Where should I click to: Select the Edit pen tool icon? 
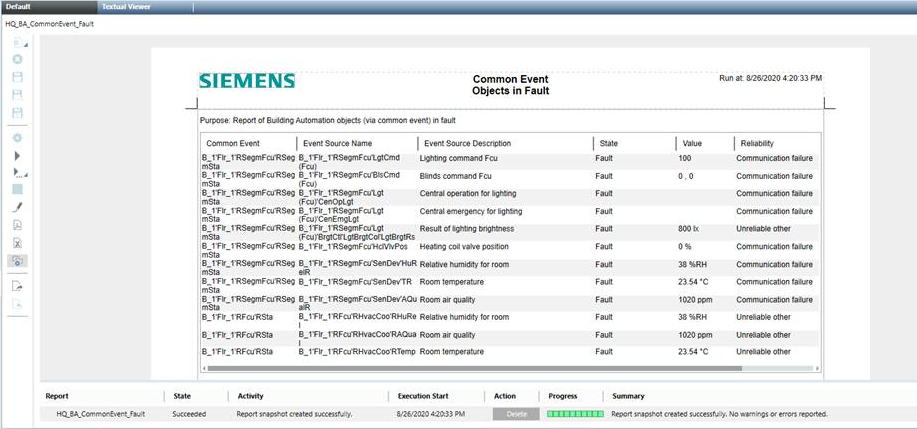pyautogui.click(x=17, y=207)
